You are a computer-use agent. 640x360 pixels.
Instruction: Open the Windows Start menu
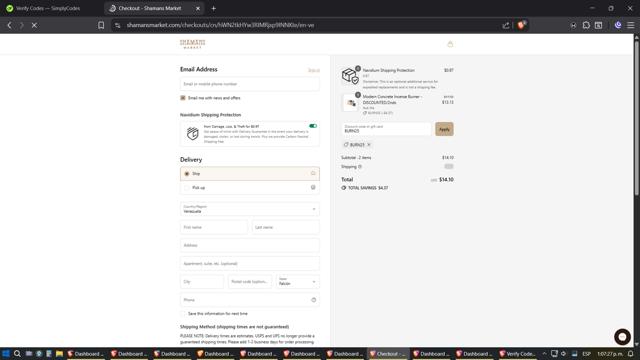[x=6, y=353]
